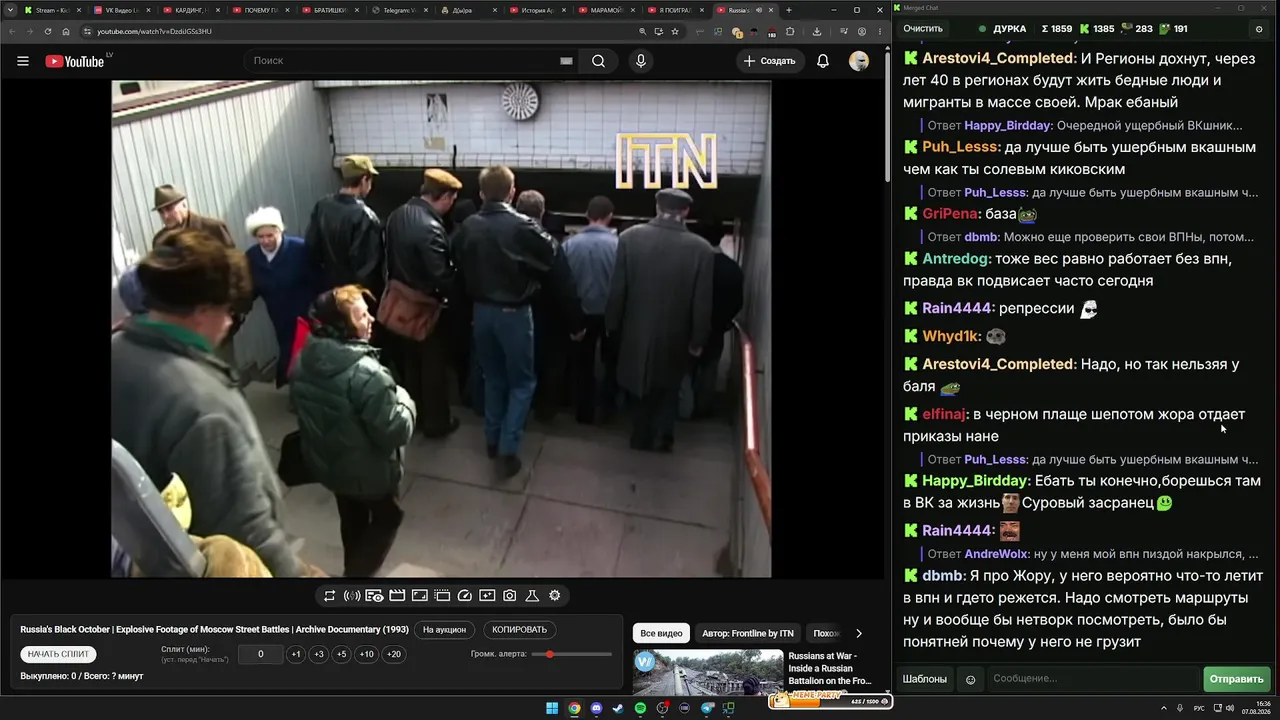Add 5 minutes with the +5 button
1280x720 pixels.
click(x=342, y=654)
